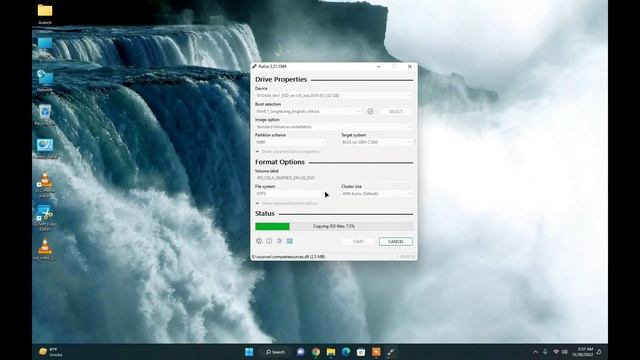Open the clock and date in taskbar
The image size is (640, 360).
tap(584, 352)
